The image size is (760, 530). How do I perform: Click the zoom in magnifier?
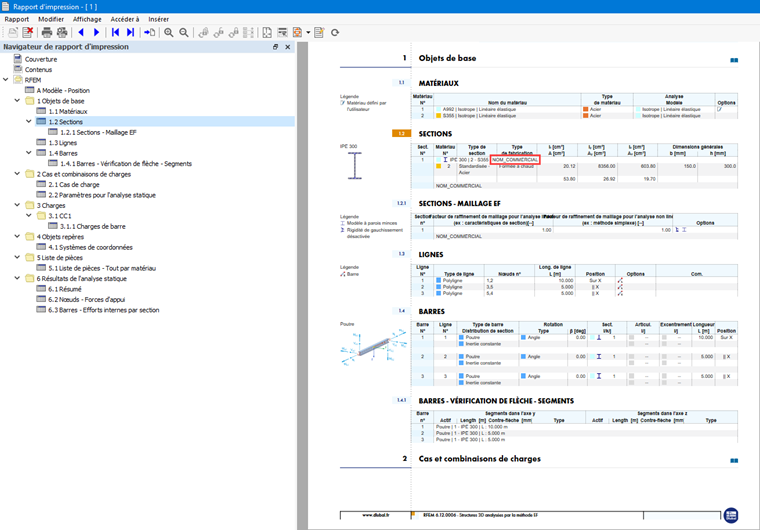[169, 32]
